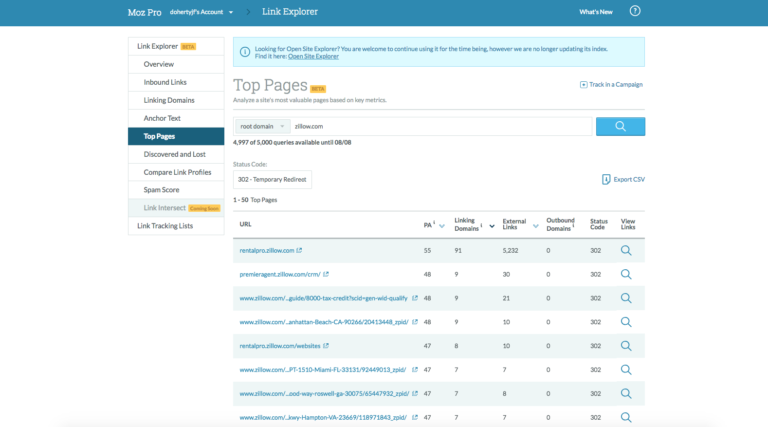Viewport: 768px width, 427px height.
Task: Open the Status Code filter dropdown
Action: click(272, 180)
